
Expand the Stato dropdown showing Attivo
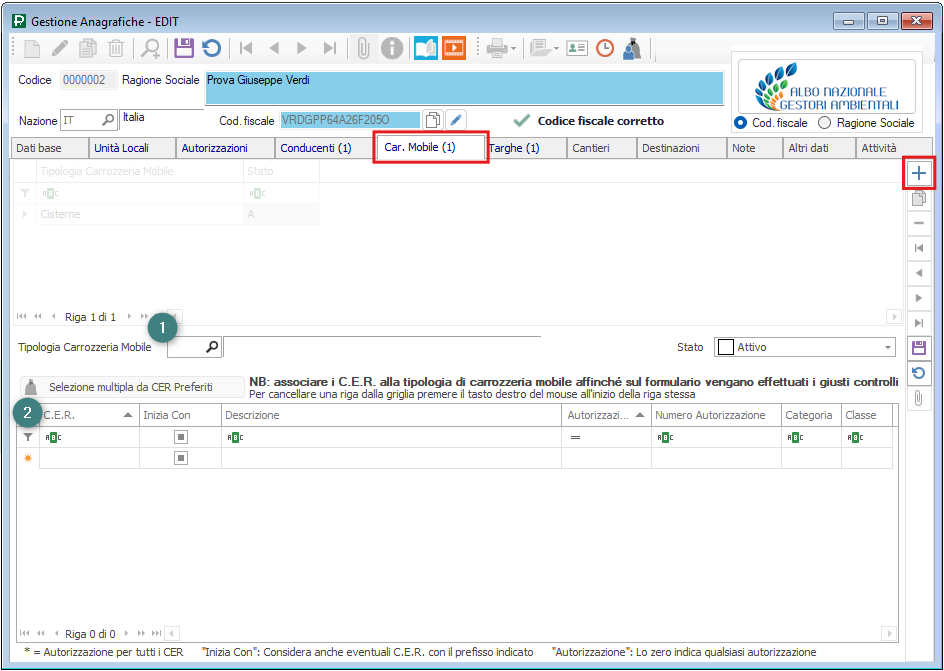pyautogui.click(x=887, y=348)
